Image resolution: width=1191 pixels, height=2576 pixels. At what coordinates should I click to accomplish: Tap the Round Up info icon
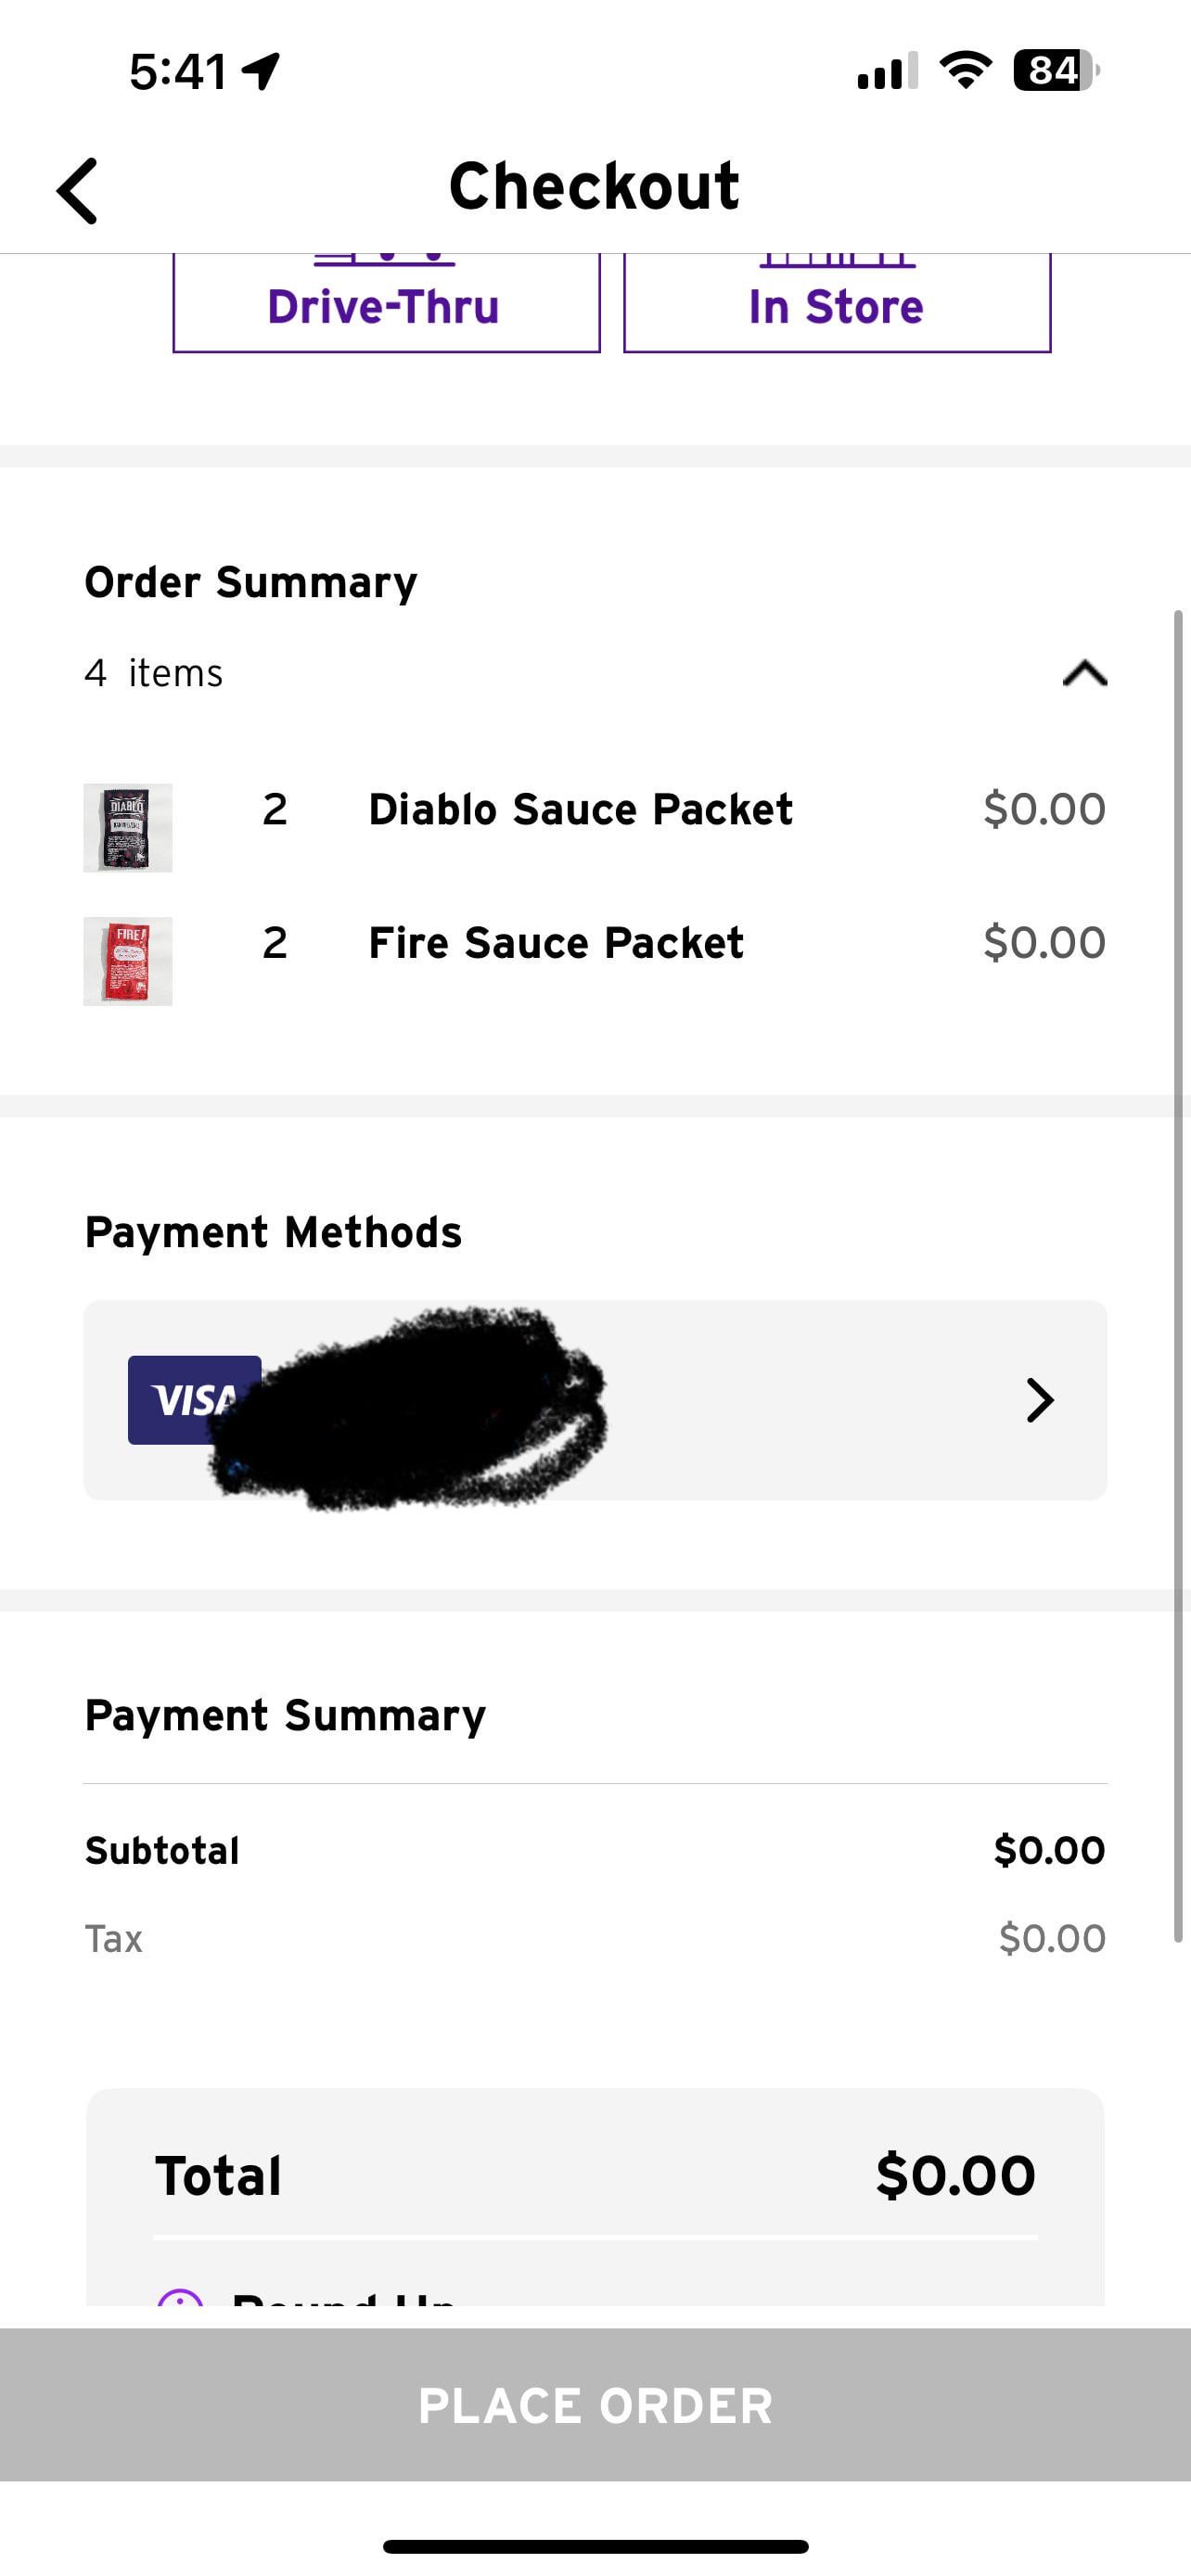[x=181, y=2298]
